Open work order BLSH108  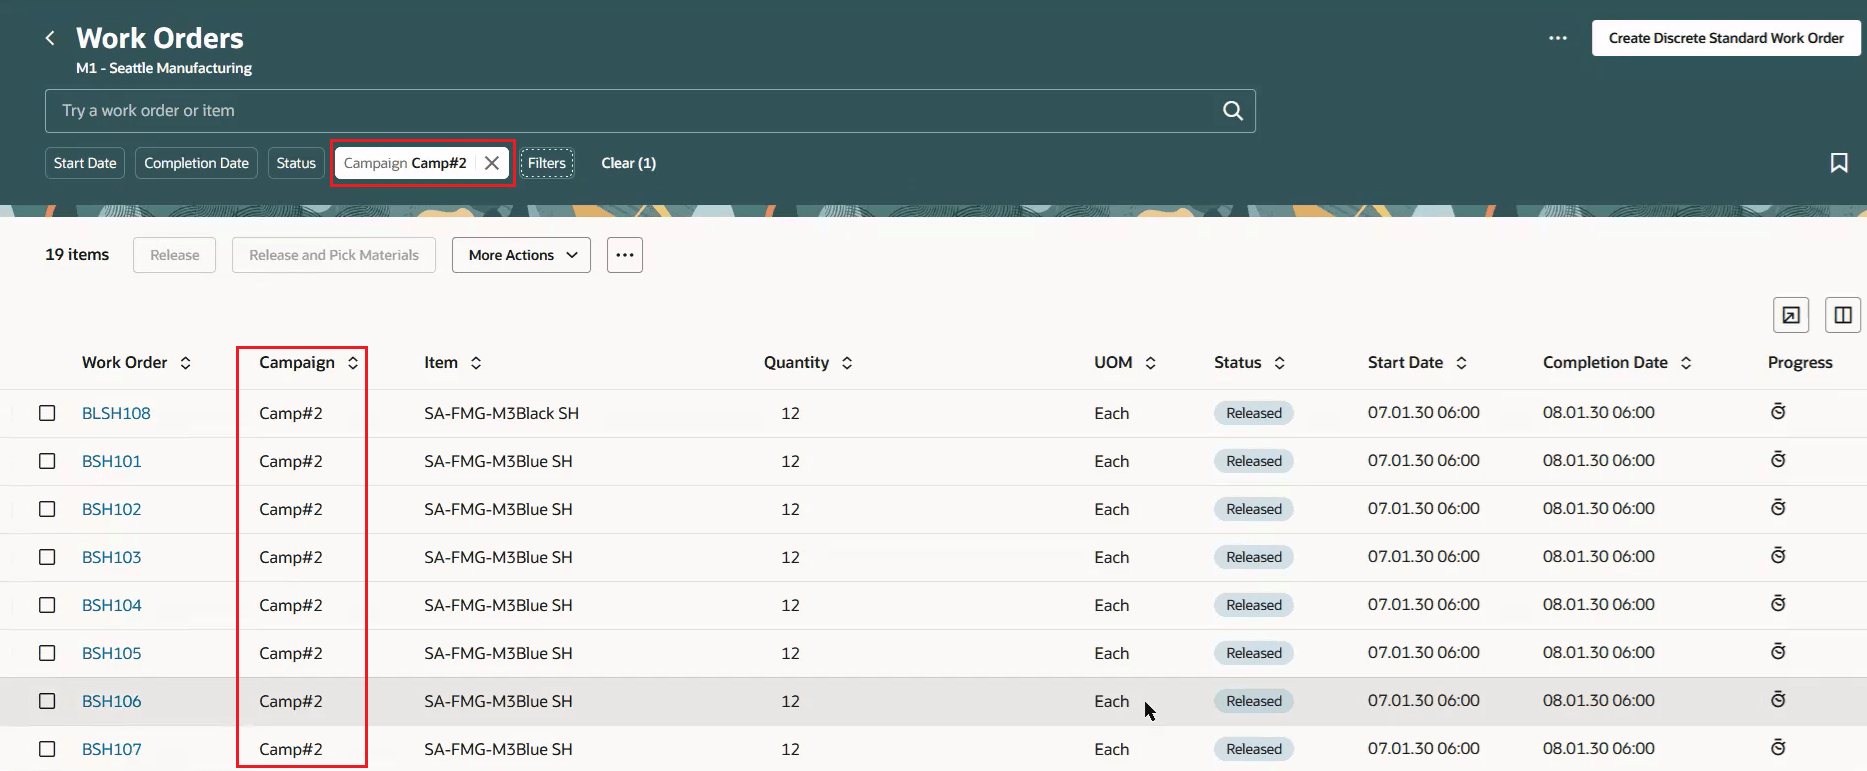coord(116,413)
